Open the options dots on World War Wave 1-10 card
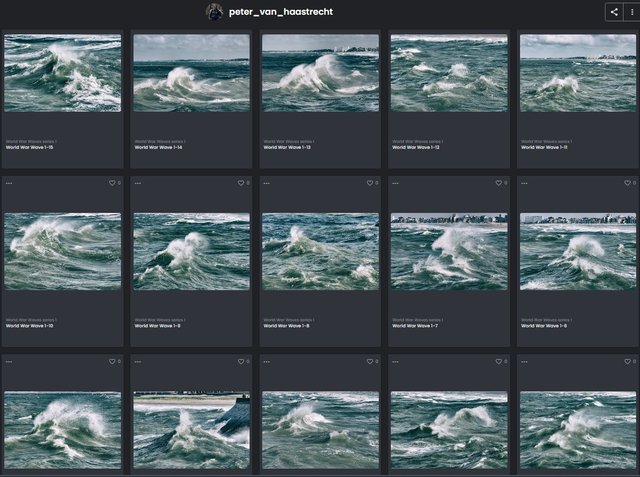Viewport: 640px width, 477px height. click(x=9, y=183)
